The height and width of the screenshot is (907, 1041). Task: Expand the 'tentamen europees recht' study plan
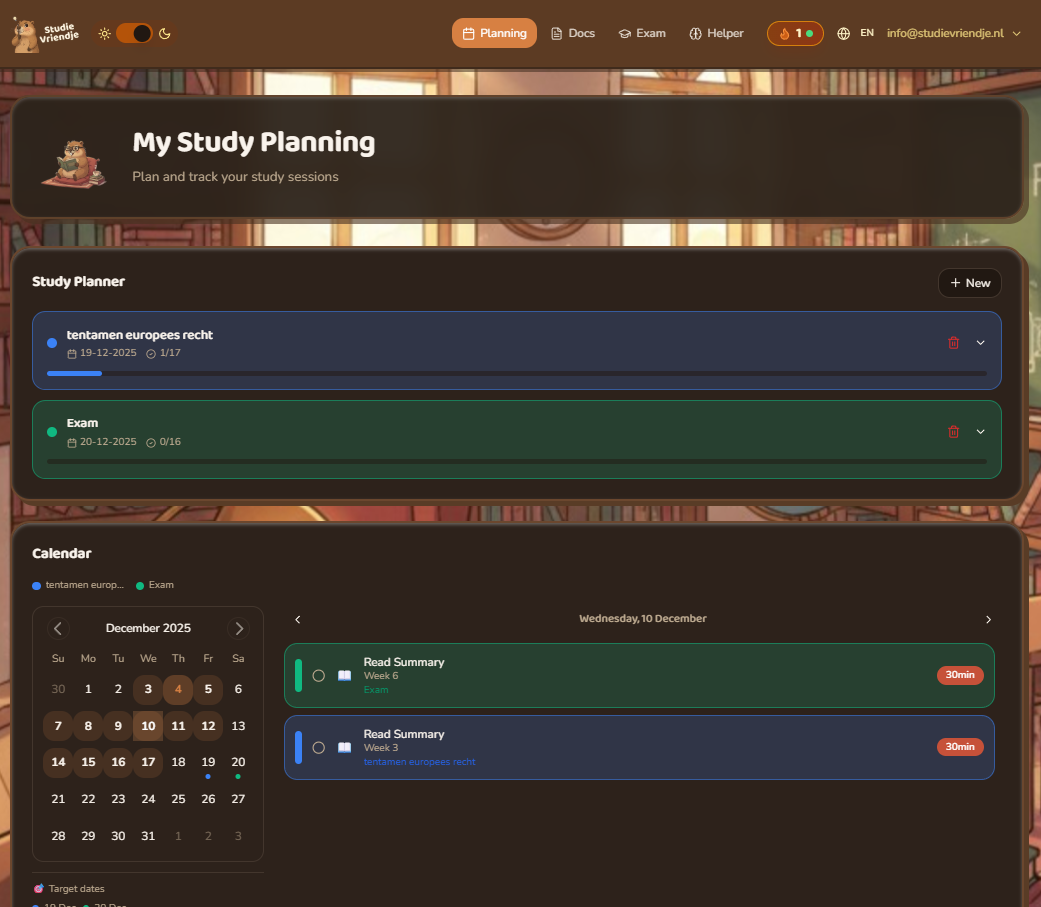(979, 342)
